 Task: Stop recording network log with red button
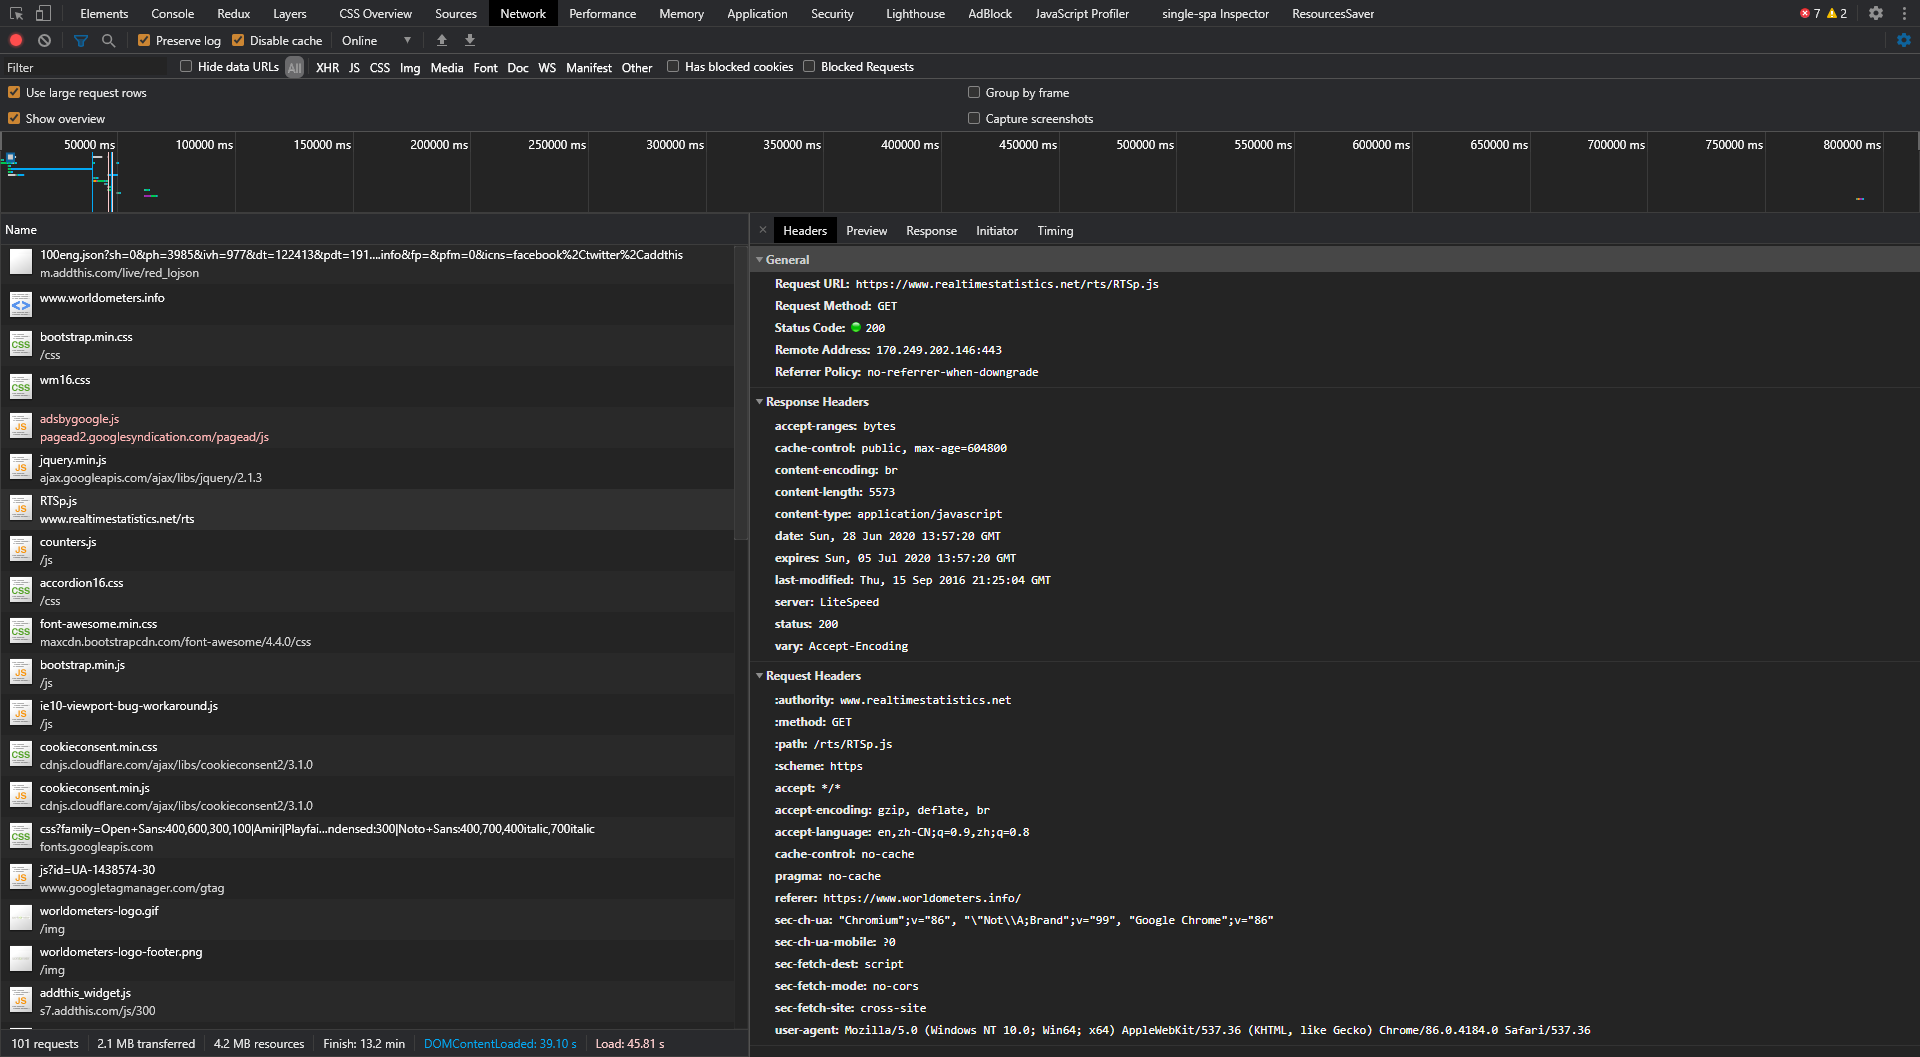tap(16, 41)
